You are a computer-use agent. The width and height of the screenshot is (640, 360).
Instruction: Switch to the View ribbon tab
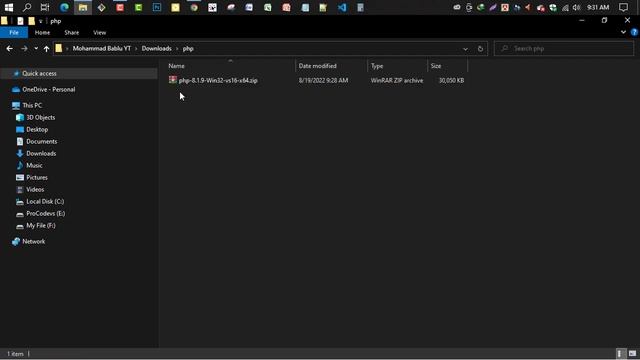pos(99,33)
